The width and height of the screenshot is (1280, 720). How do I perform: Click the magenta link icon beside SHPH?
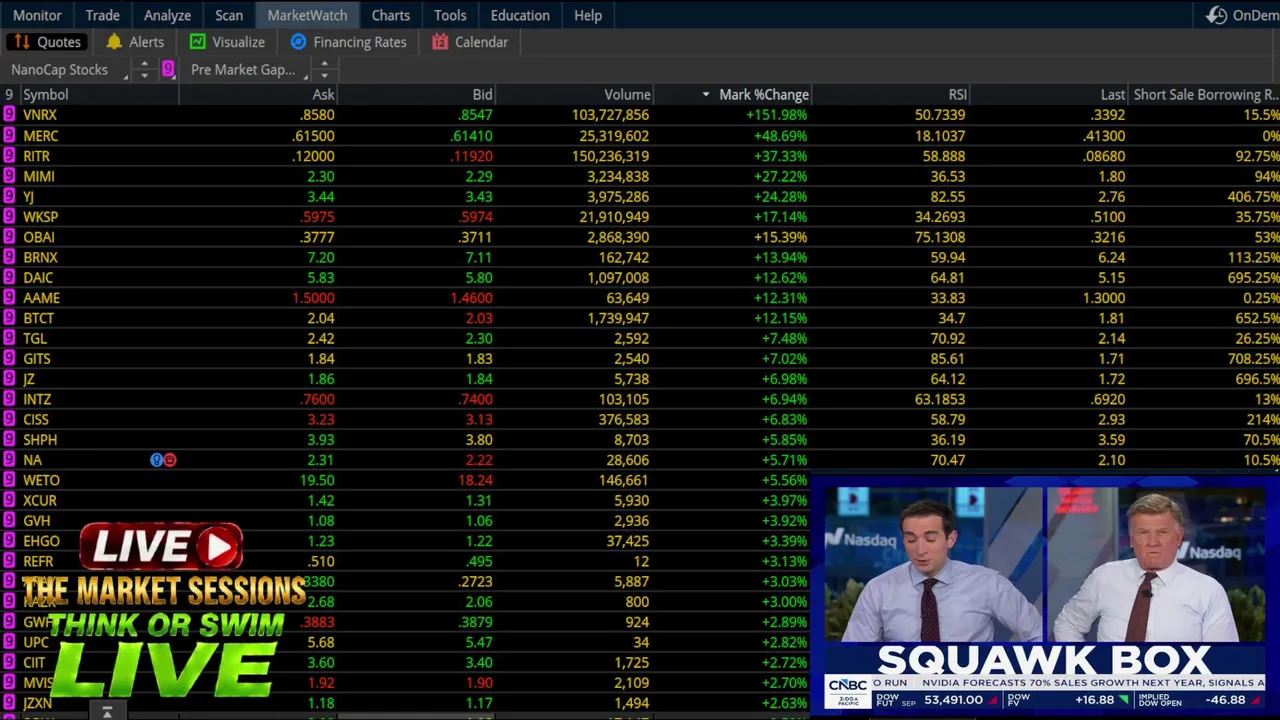(x=9, y=439)
